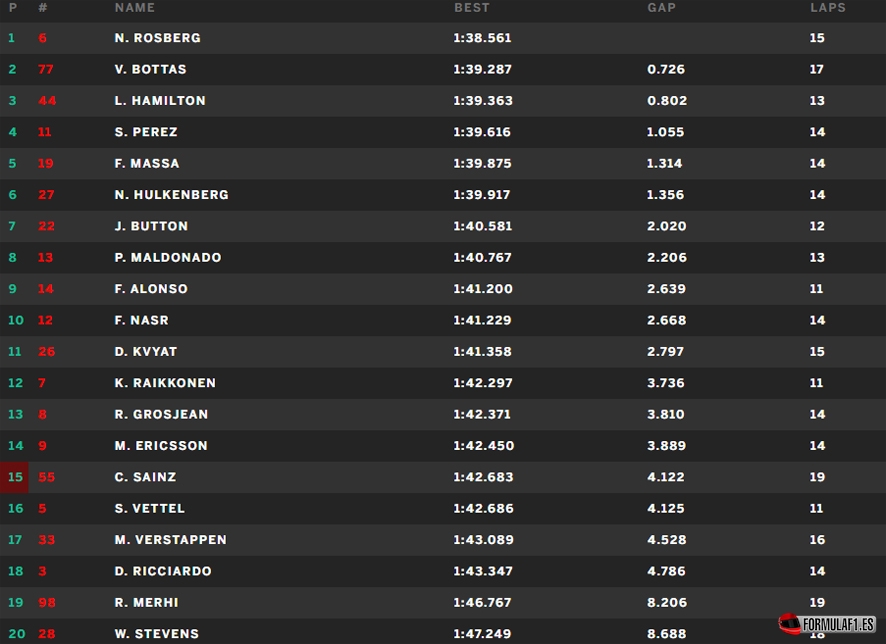
Task: Select J. Button's best time 1:40.581
Action: pos(483,226)
